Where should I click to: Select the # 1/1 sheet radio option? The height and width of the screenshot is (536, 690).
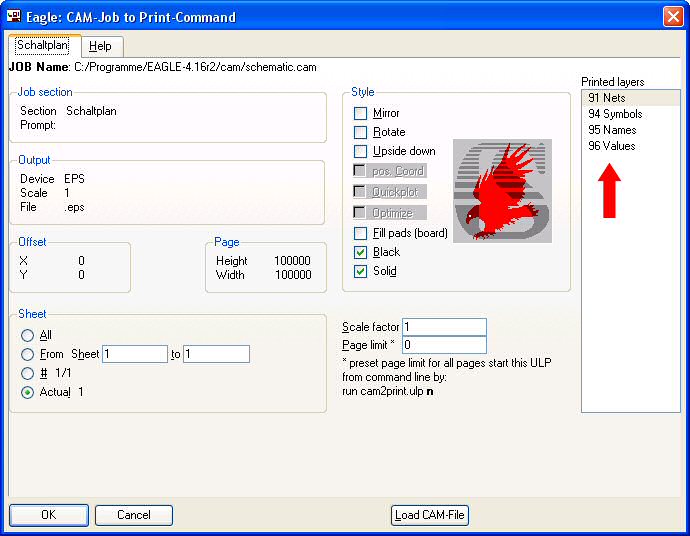(x=27, y=373)
